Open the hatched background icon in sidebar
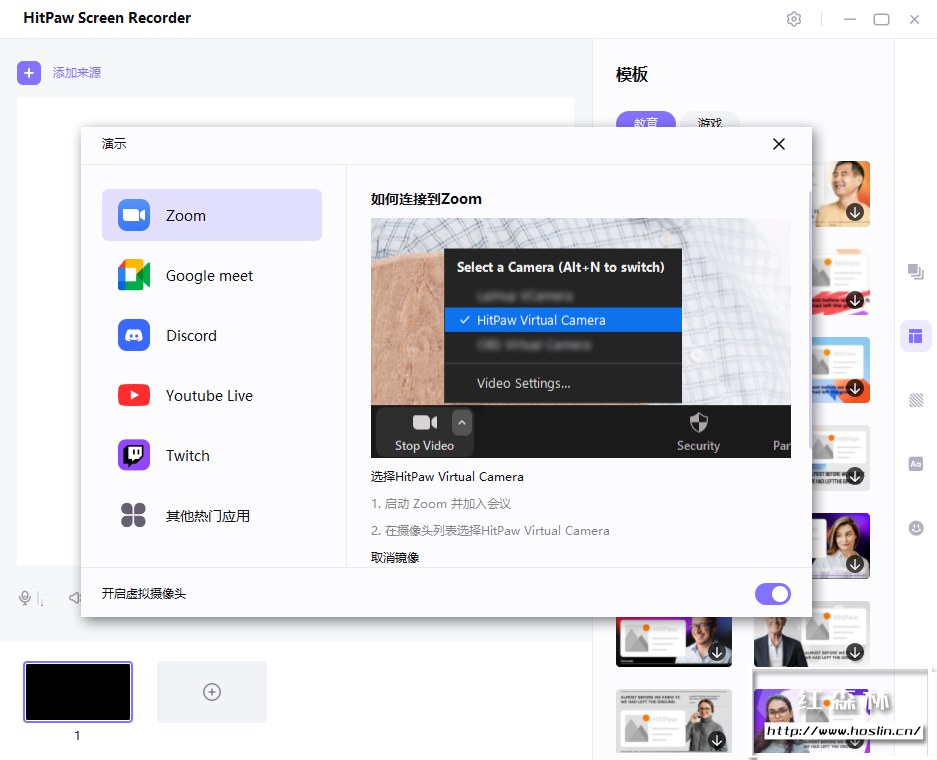The image size is (937, 760). tap(915, 400)
